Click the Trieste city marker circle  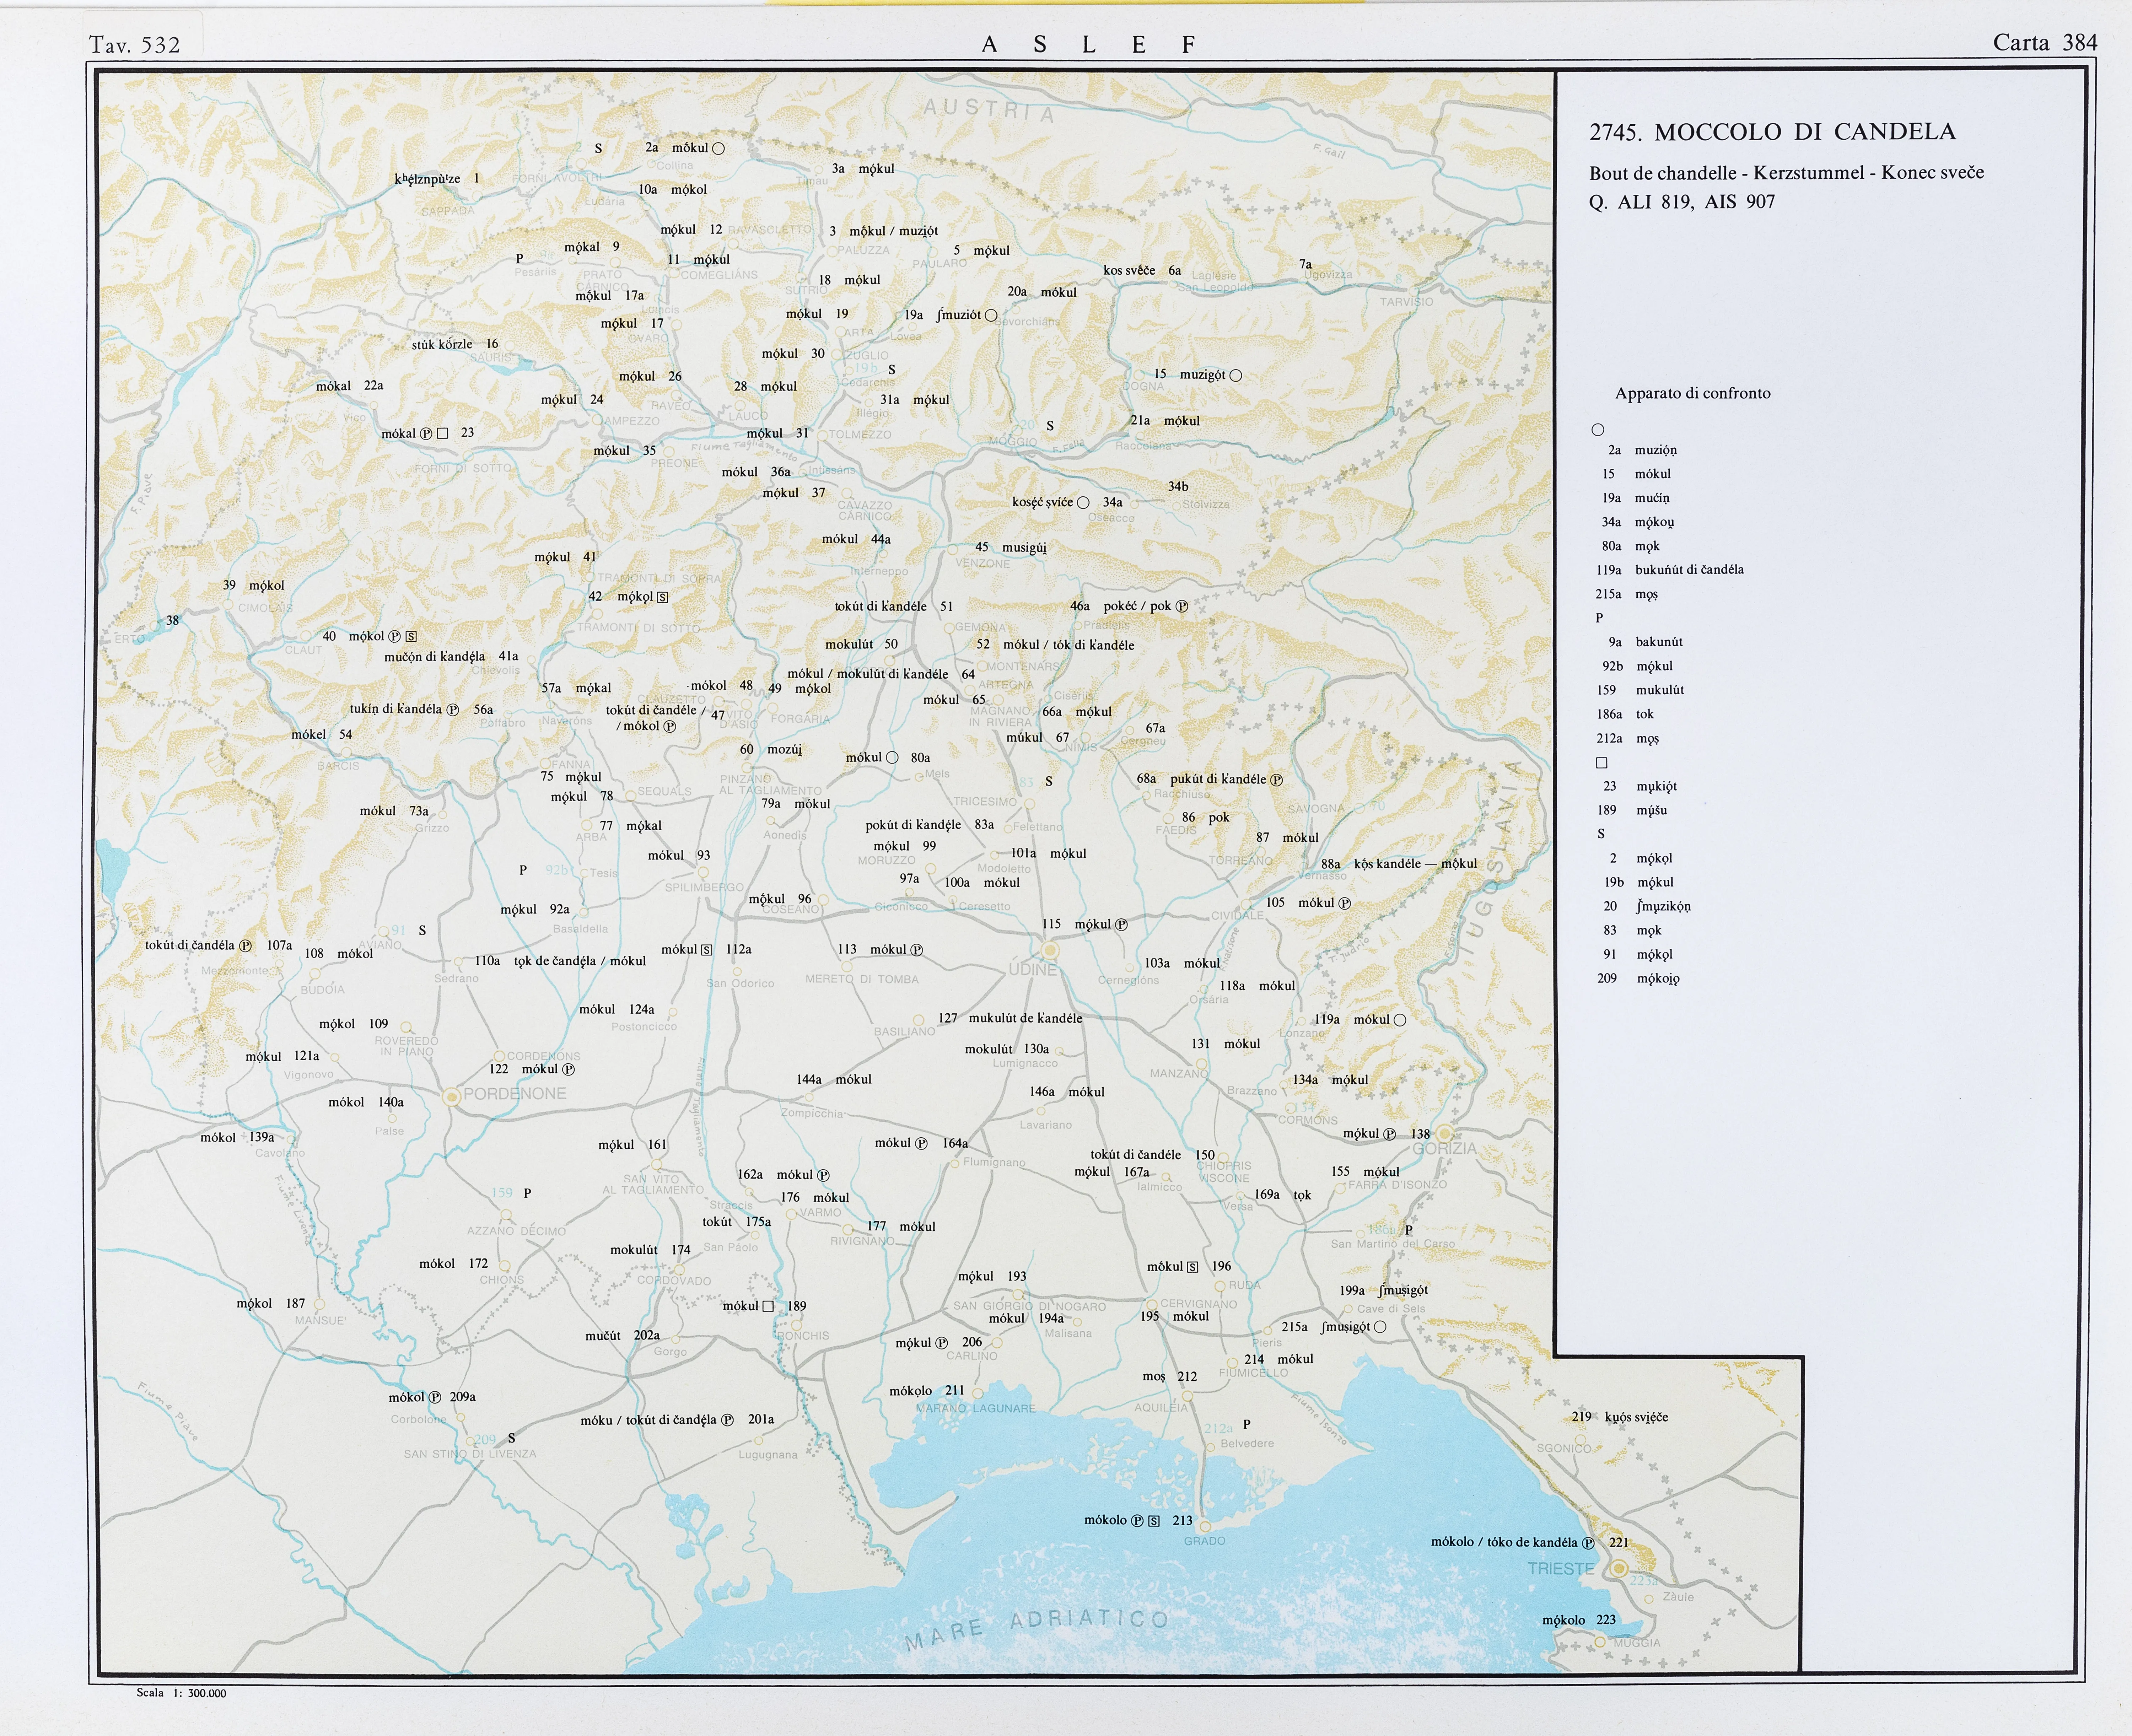(1619, 1569)
